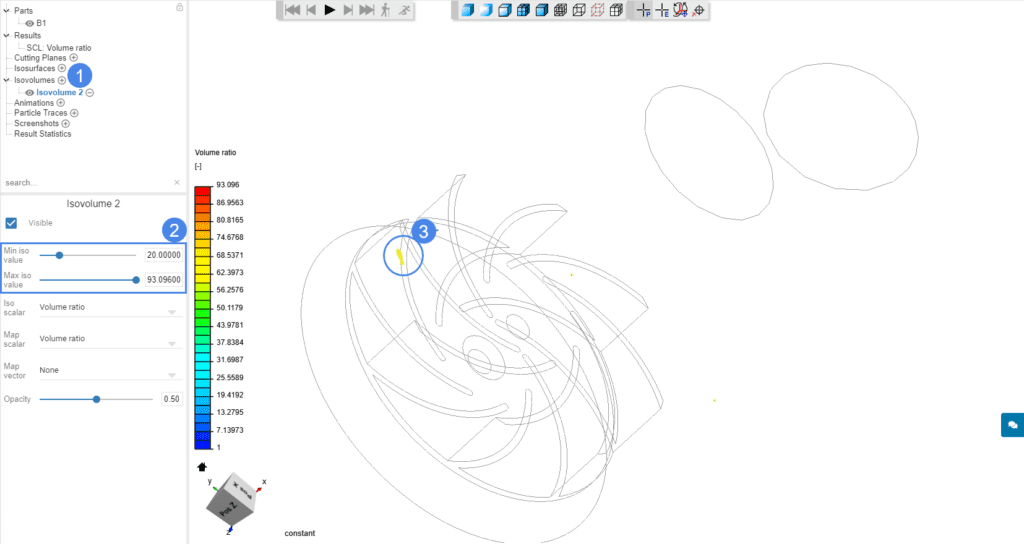This screenshot has height=544, width=1024.
Task: Collapse the Results tree node
Action: [7, 35]
